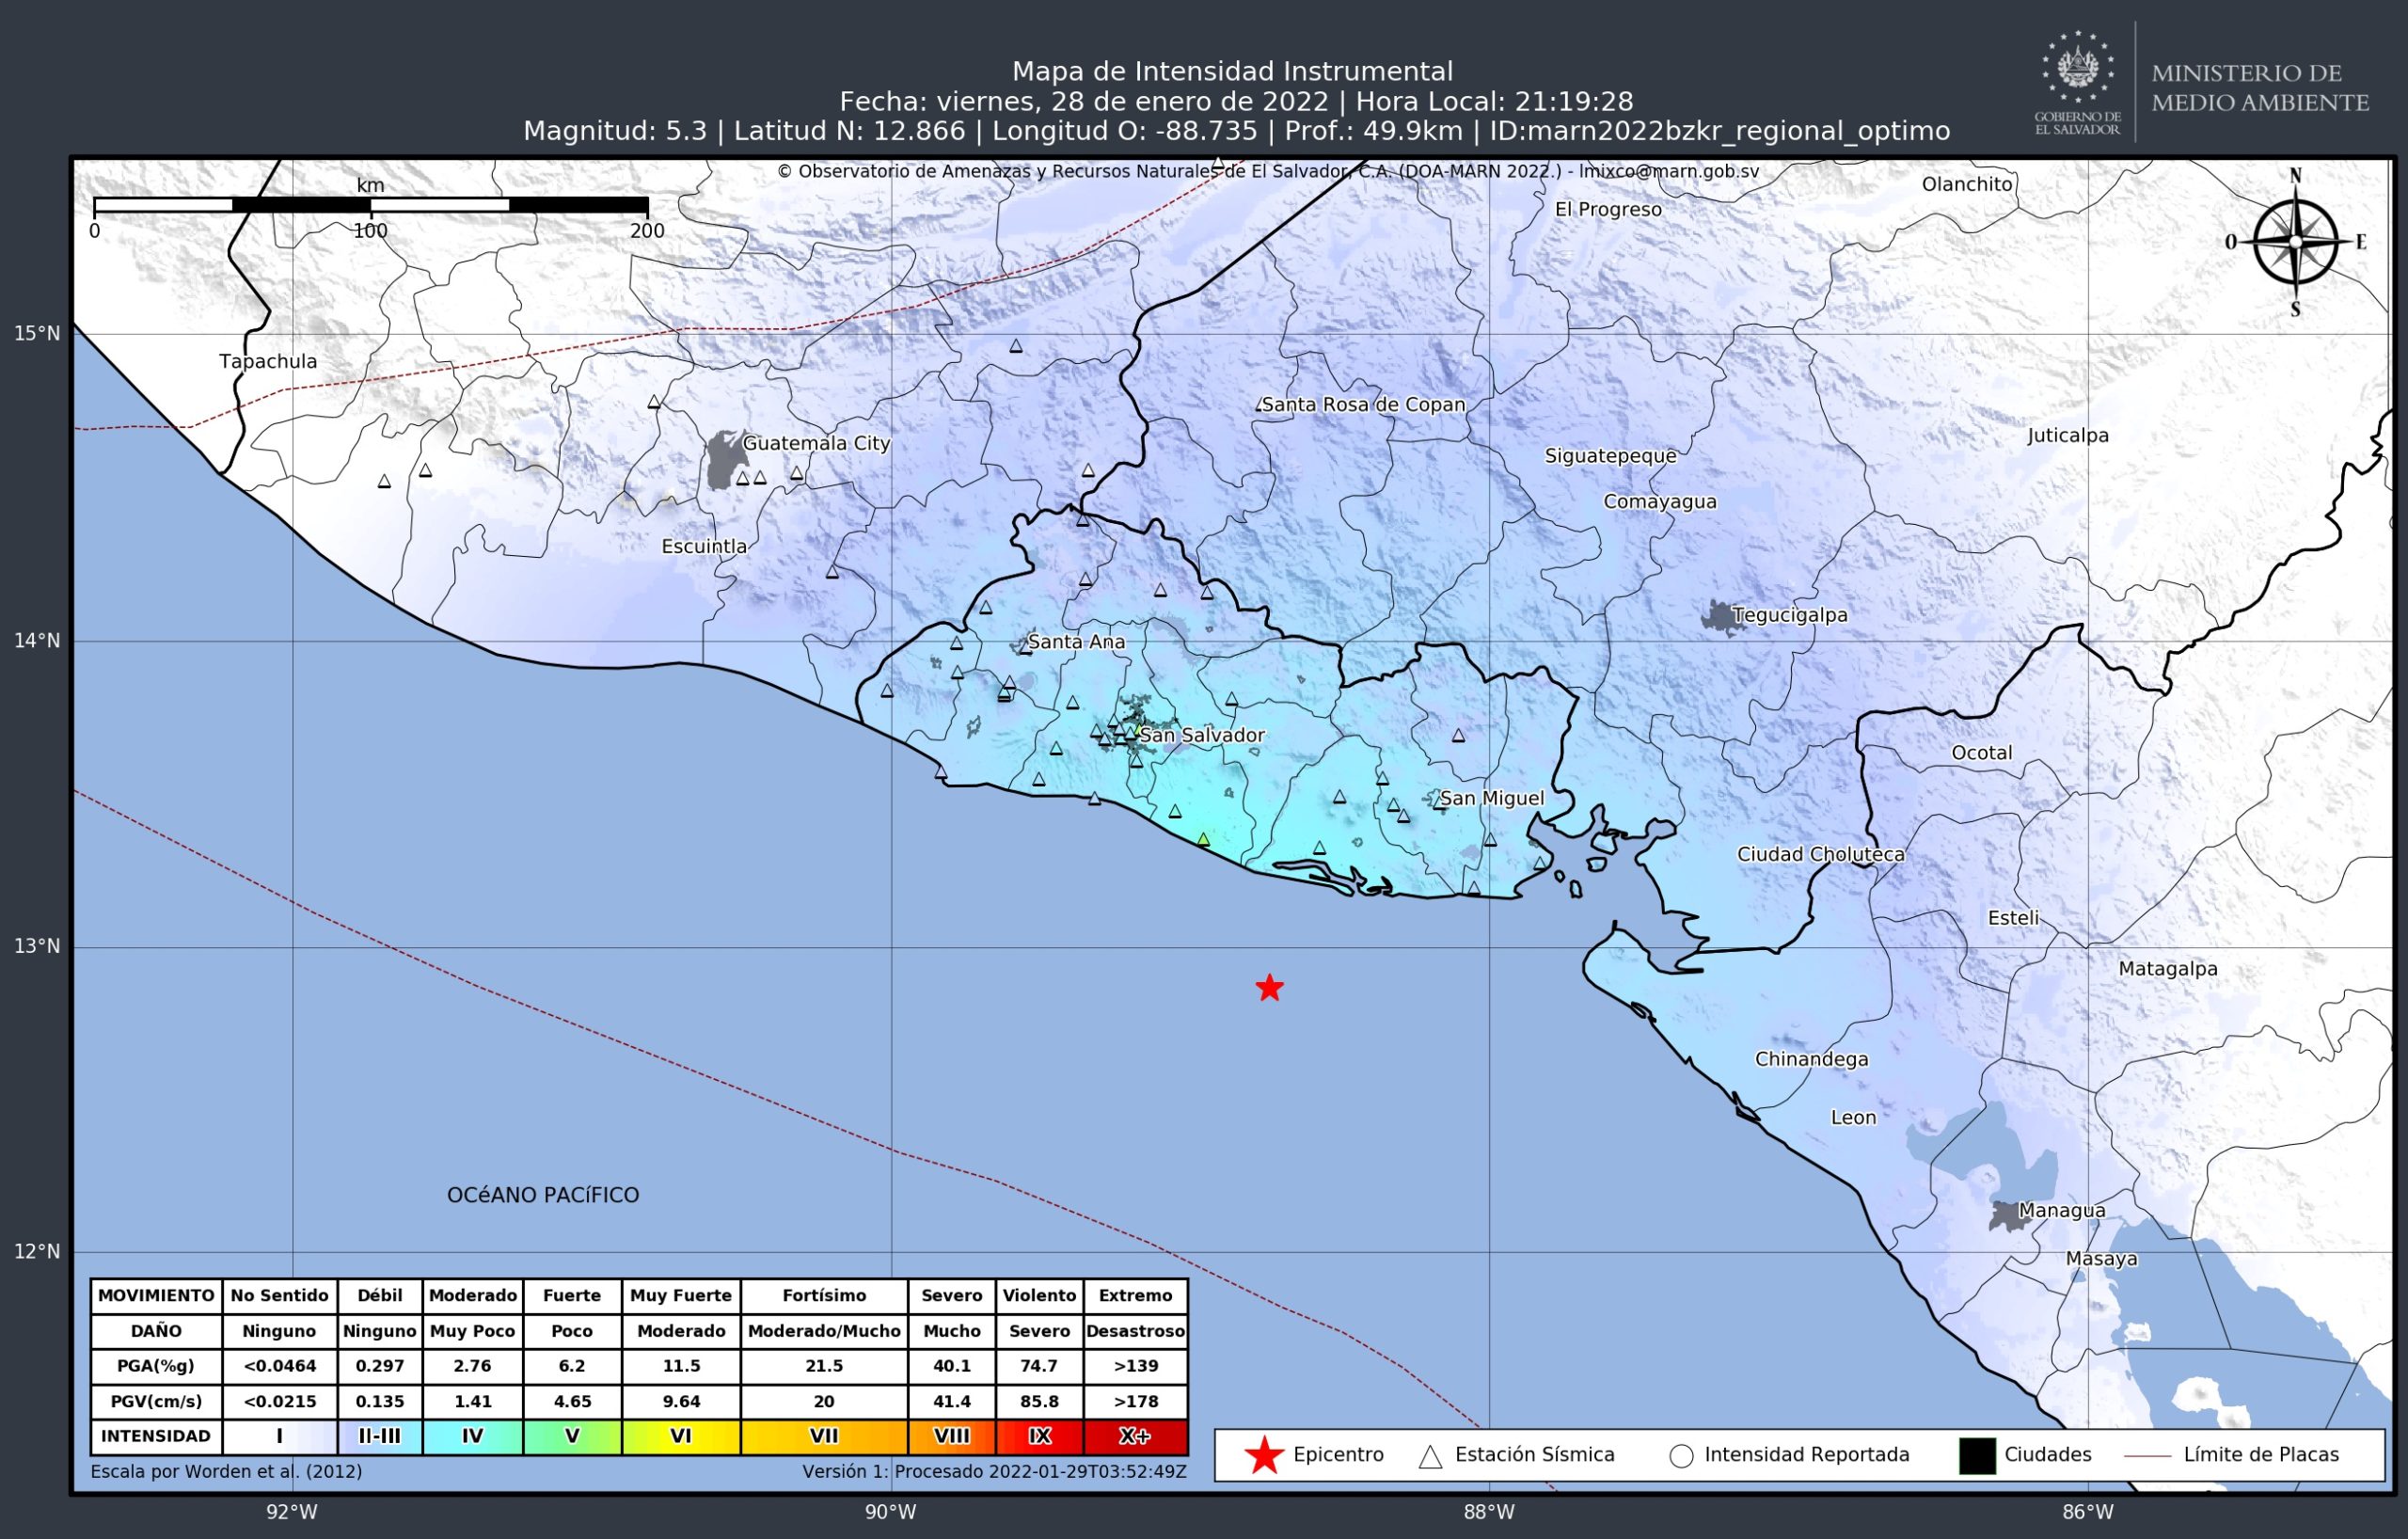
Task: Select the cyan intensity IV swatch
Action: point(473,1436)
